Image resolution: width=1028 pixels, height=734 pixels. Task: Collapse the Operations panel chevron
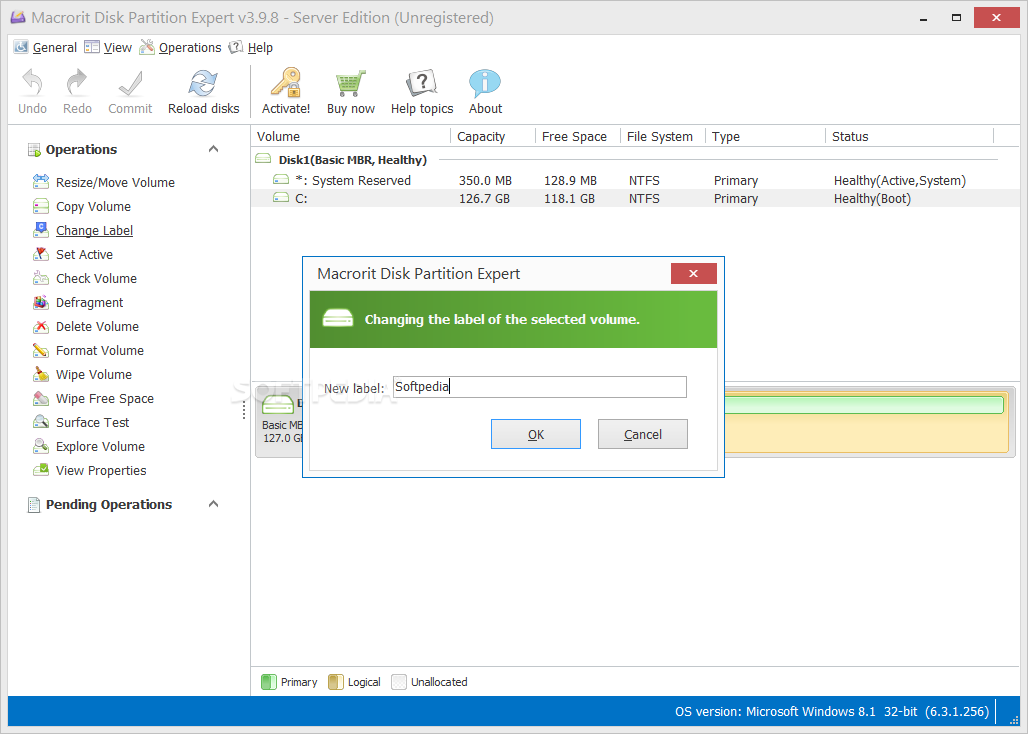coord(213,149)
